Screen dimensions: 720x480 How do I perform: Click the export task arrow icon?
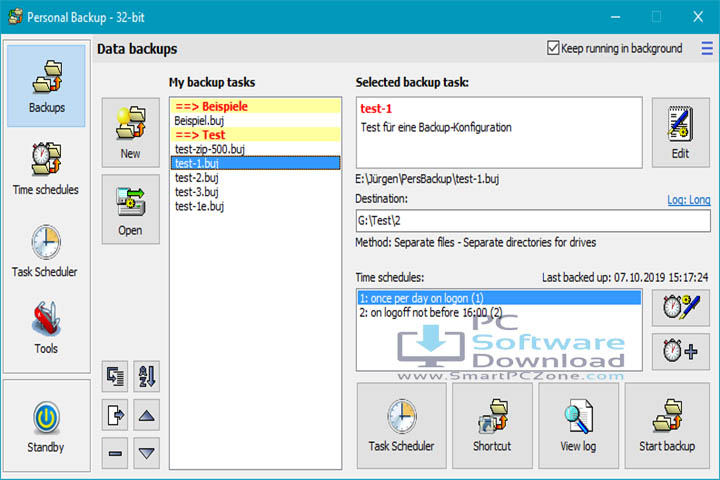[x=115, y=415]
